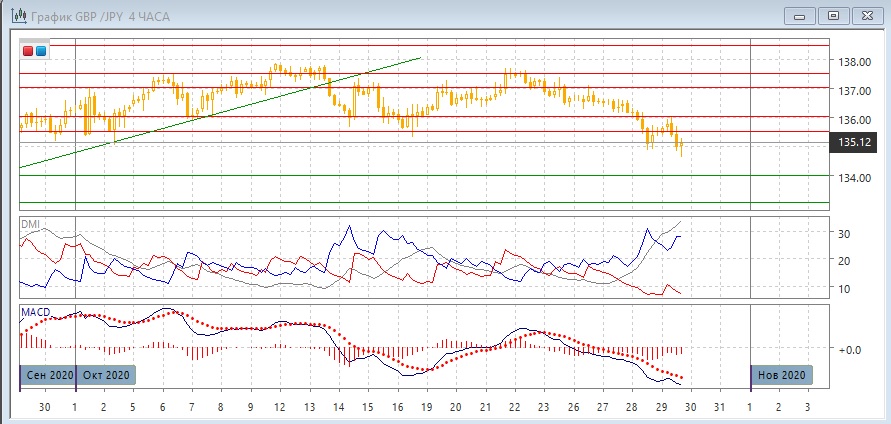Viewport: 891px width, 424px height.
Task: Click the Окт 2020 month marker
Action: (105, 375)
